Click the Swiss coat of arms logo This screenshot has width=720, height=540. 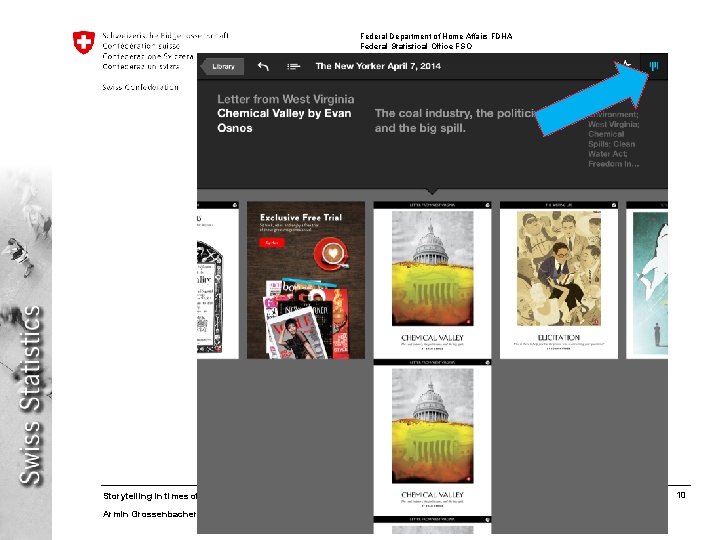(x=84, y=42)
